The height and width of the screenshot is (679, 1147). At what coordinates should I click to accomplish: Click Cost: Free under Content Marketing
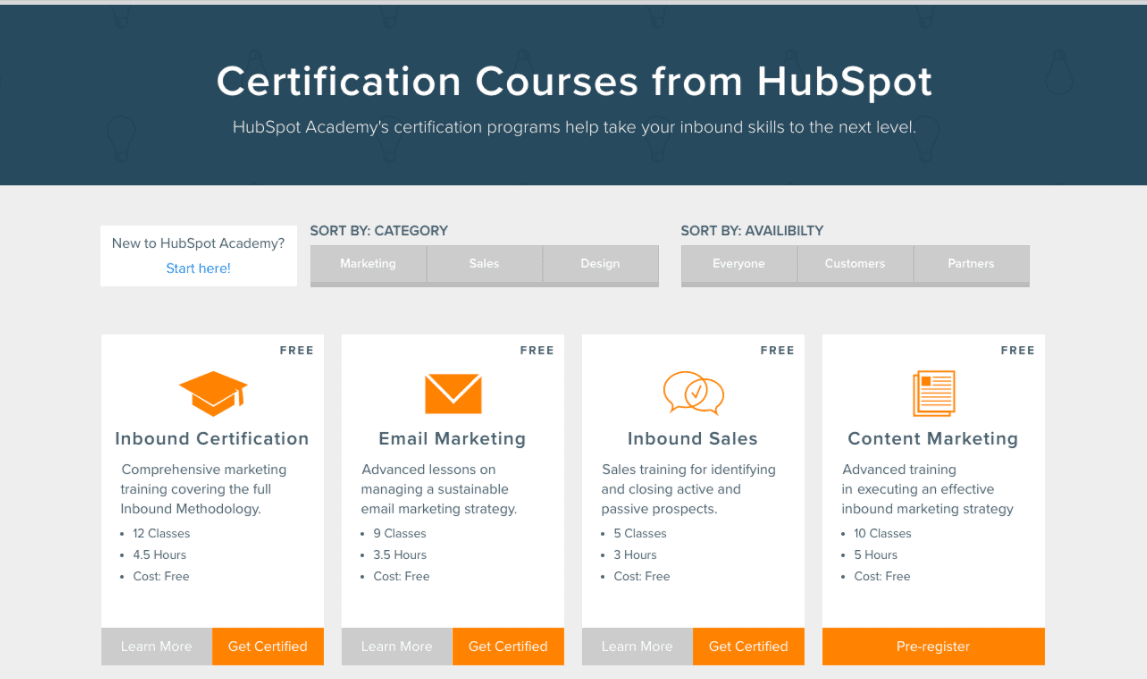[882, 577]
